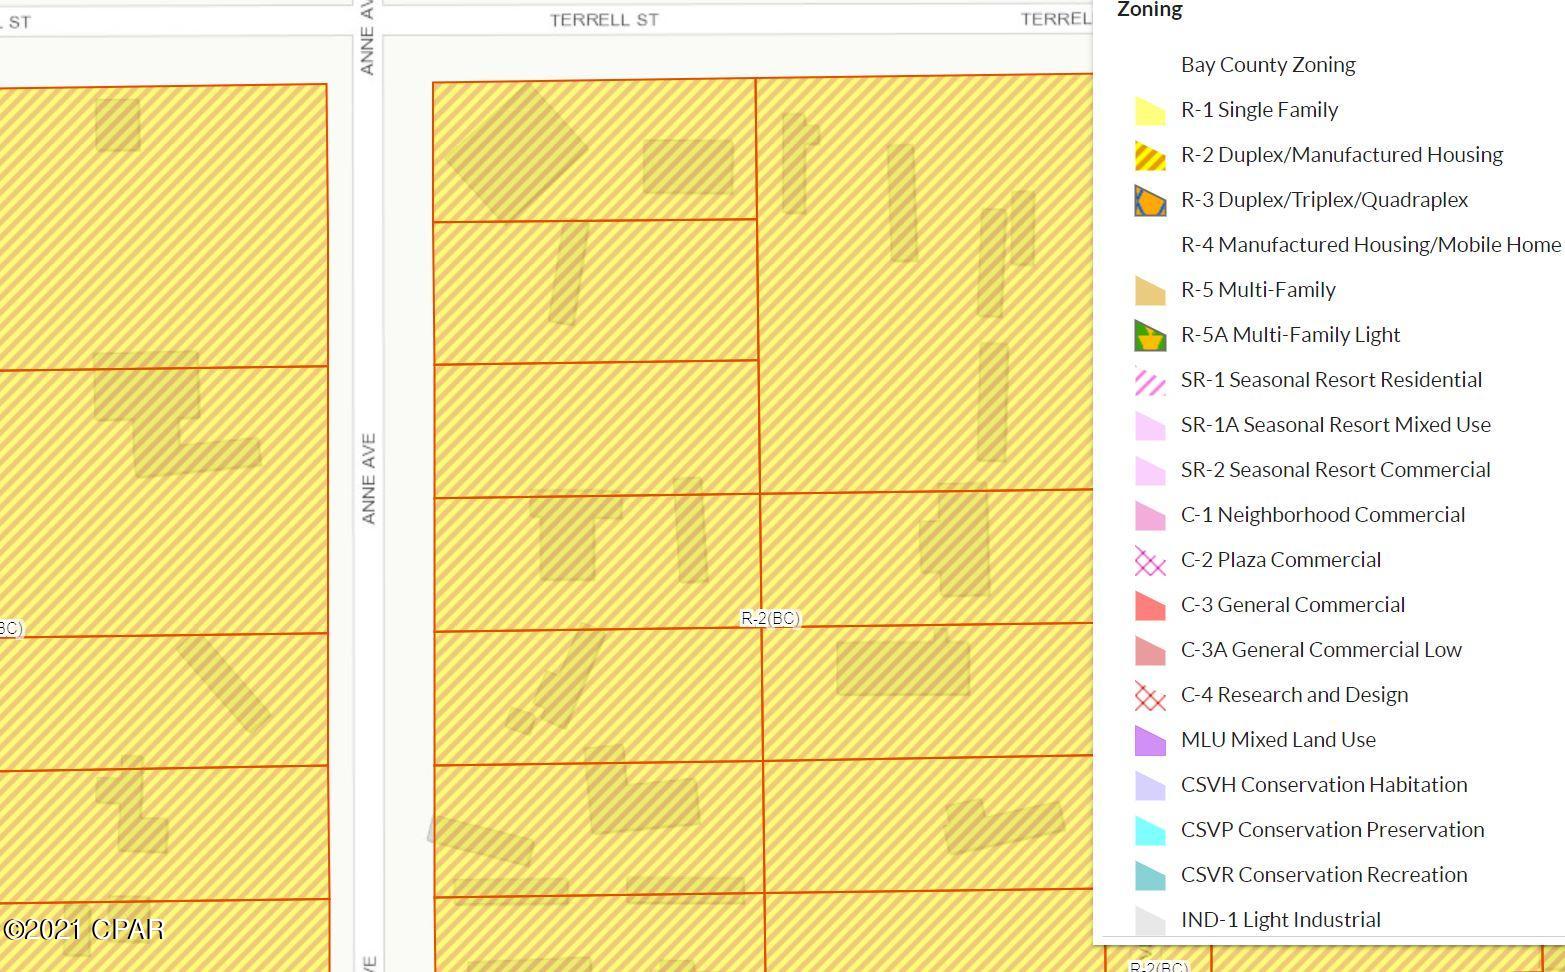
Task: Click the R-4 Manufactured Housing/Mobile Home label
Action: coord(1370,245)
